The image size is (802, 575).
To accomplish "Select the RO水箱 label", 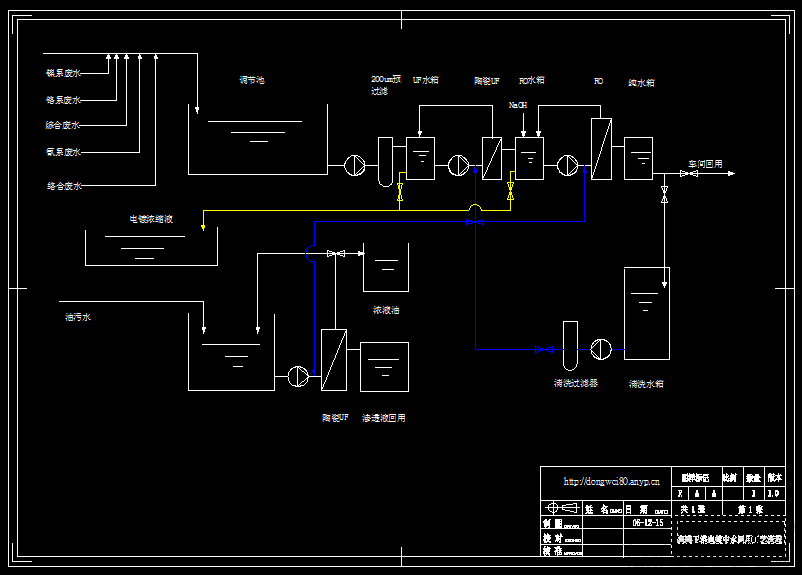I will [532, 80].
